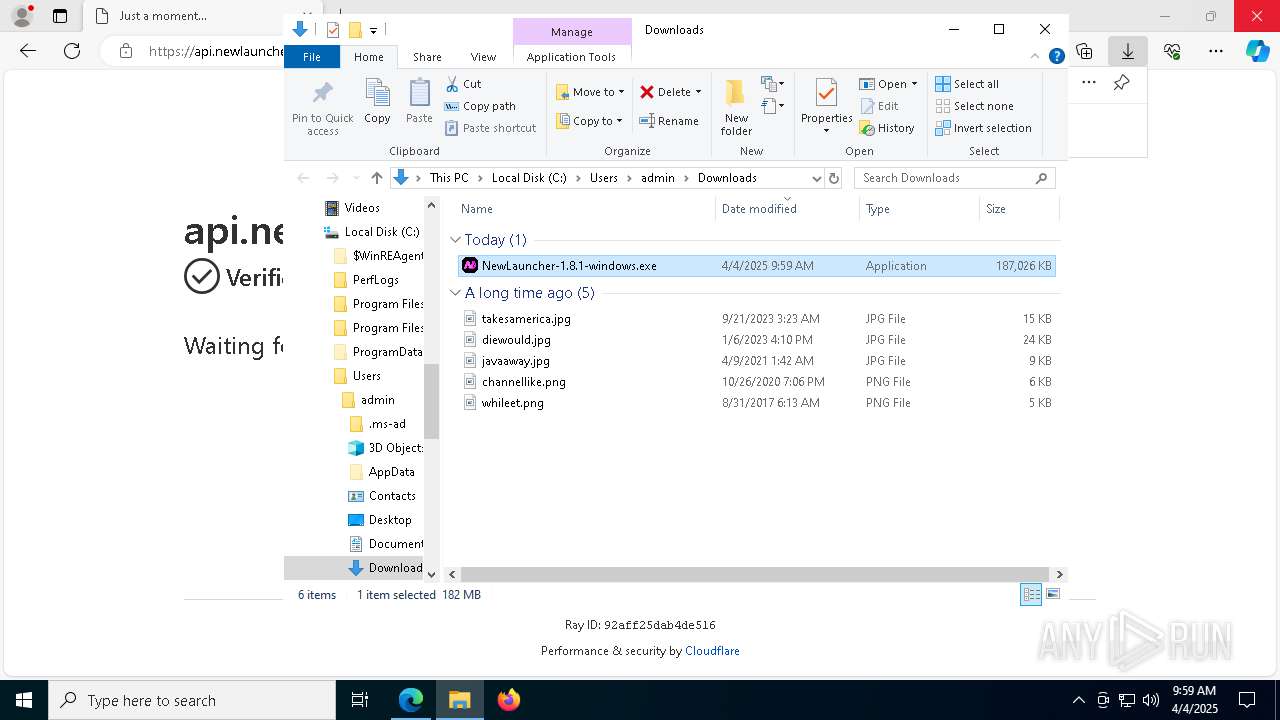1280x720 pixels.
Task: Click the navigation pane vertical scrollbar
Action: 432,401
